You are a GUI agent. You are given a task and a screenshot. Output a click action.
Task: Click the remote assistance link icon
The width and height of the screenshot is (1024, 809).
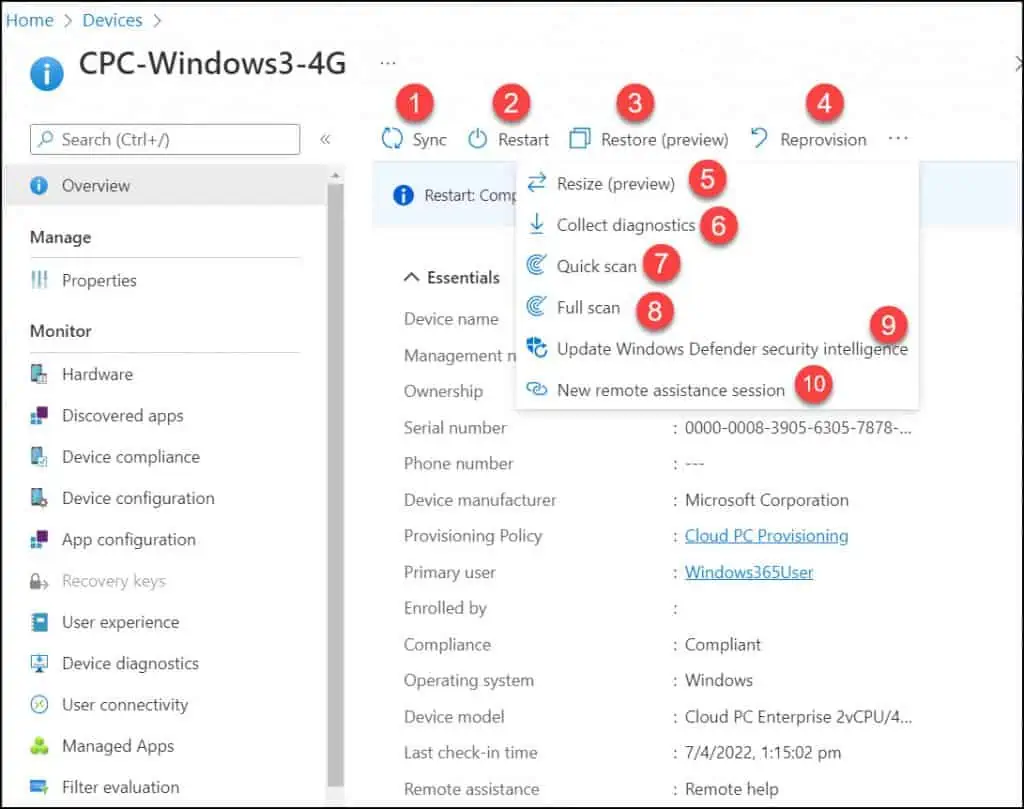536,389
